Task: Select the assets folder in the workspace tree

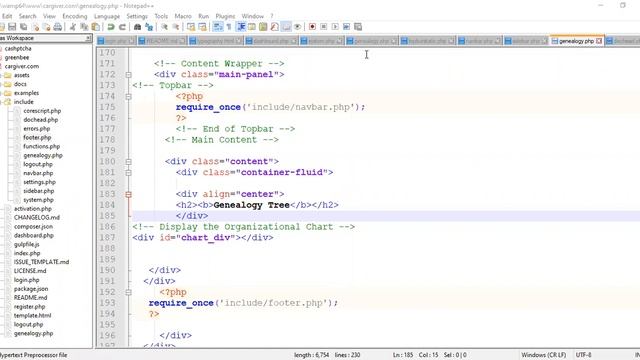Action: point(22,75)
